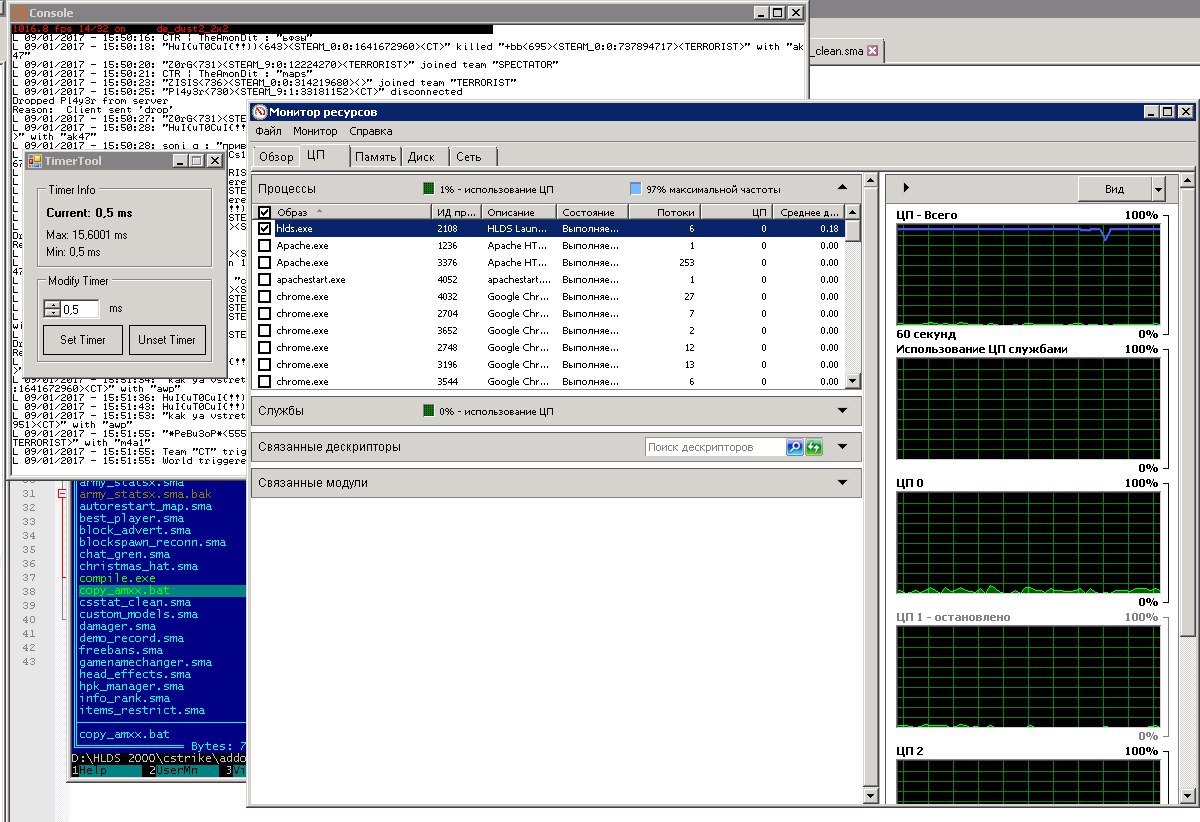The width and height of the screenshot is (1200, 822).
Task: Switch to the Память tab
Action: click(x=375, y=157)
